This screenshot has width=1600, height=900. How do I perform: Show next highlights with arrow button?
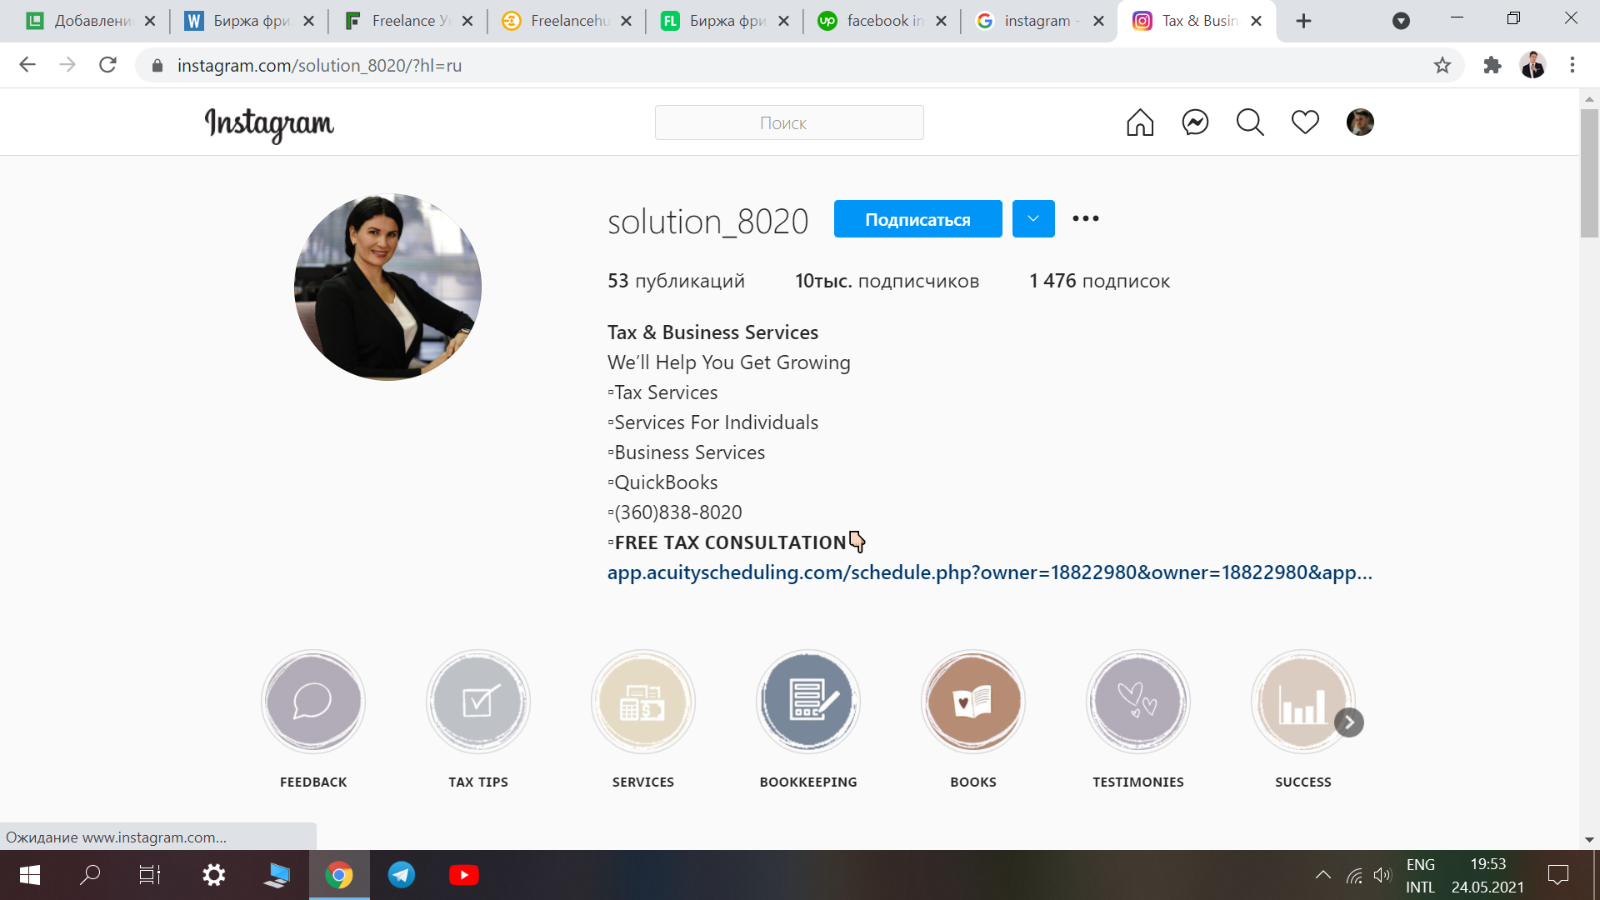[1349, 722]
